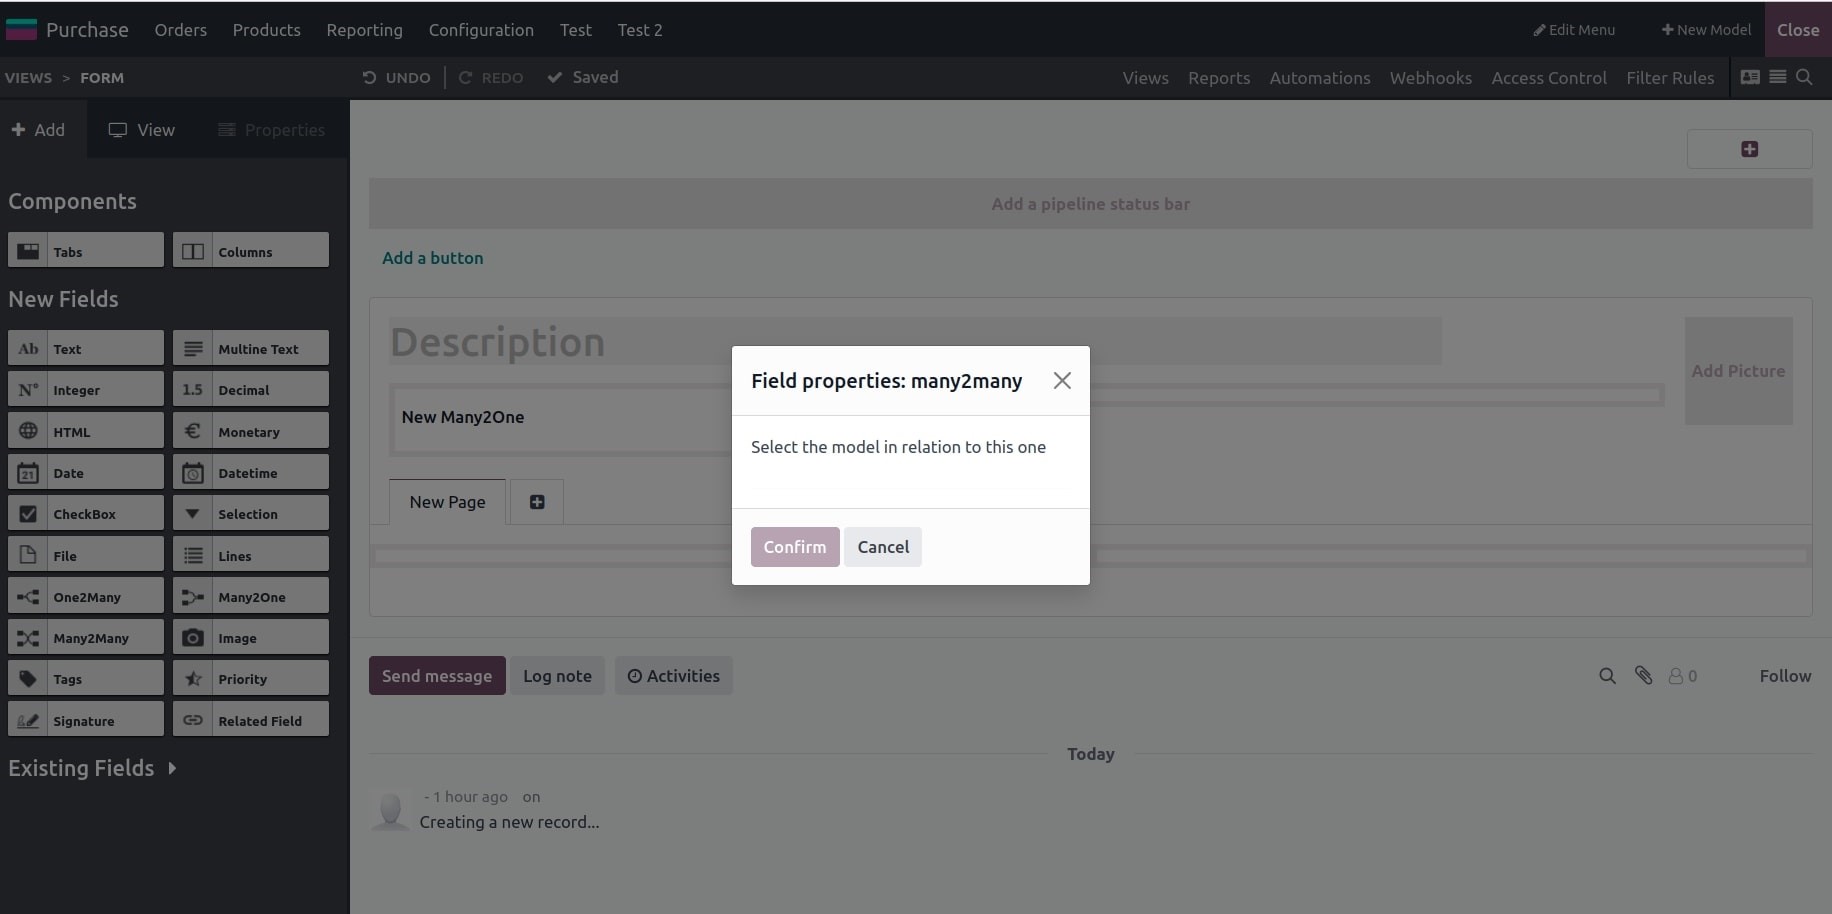Open the New Page tab

pyautogui.click(x=447, y=502)
